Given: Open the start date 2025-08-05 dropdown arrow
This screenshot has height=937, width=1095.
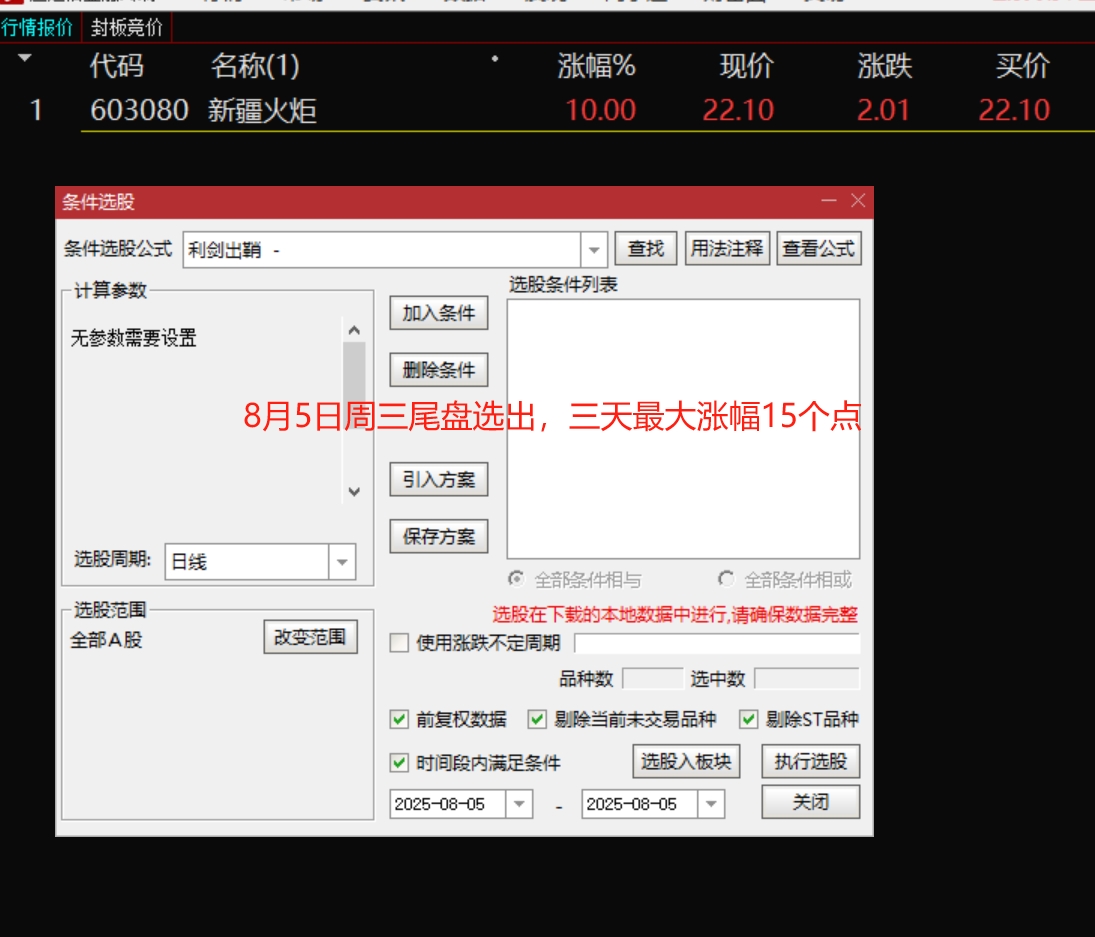Looking at the screenshot, I should (519, 804).
